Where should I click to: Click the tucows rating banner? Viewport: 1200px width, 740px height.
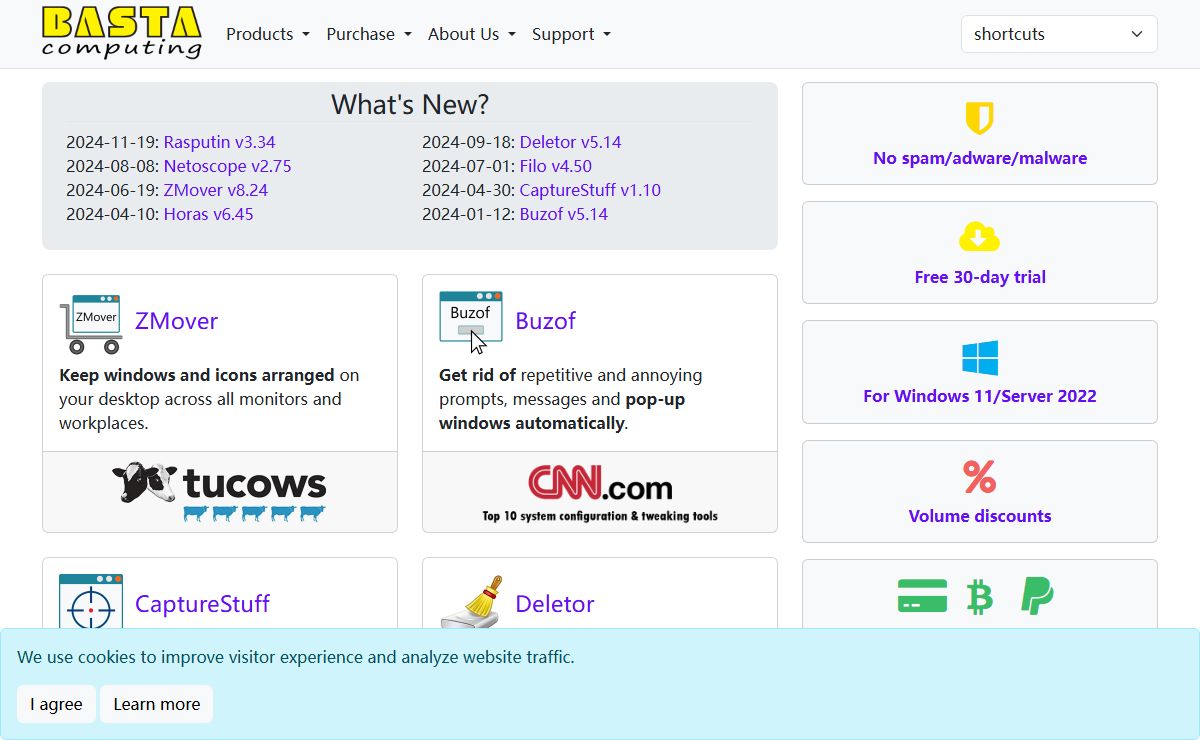click(220, 492)
